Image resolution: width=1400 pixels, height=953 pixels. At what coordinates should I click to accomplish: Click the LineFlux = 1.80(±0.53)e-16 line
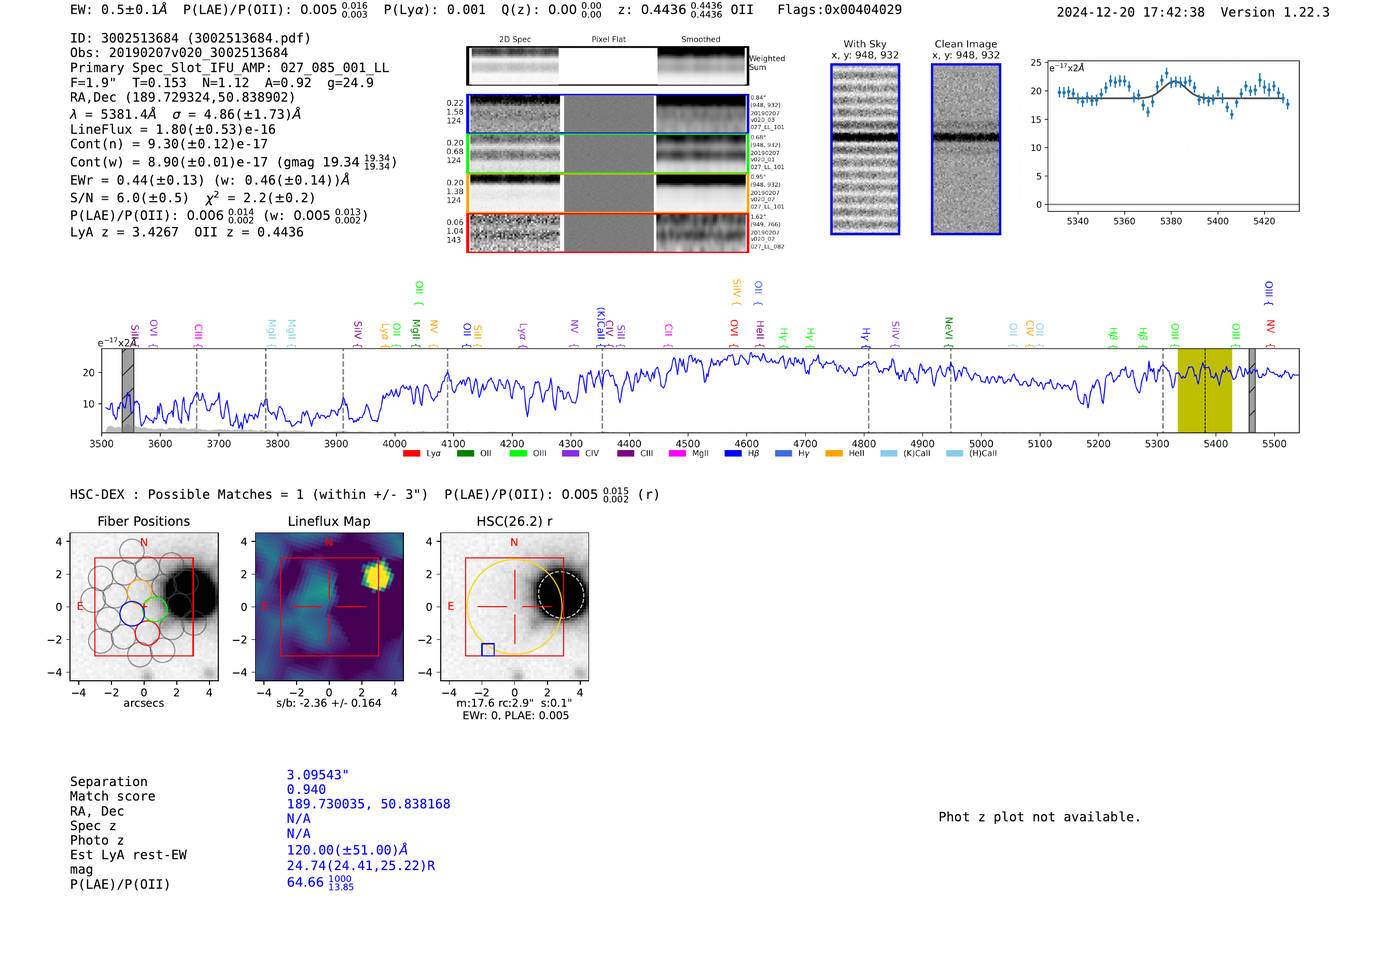173,129
